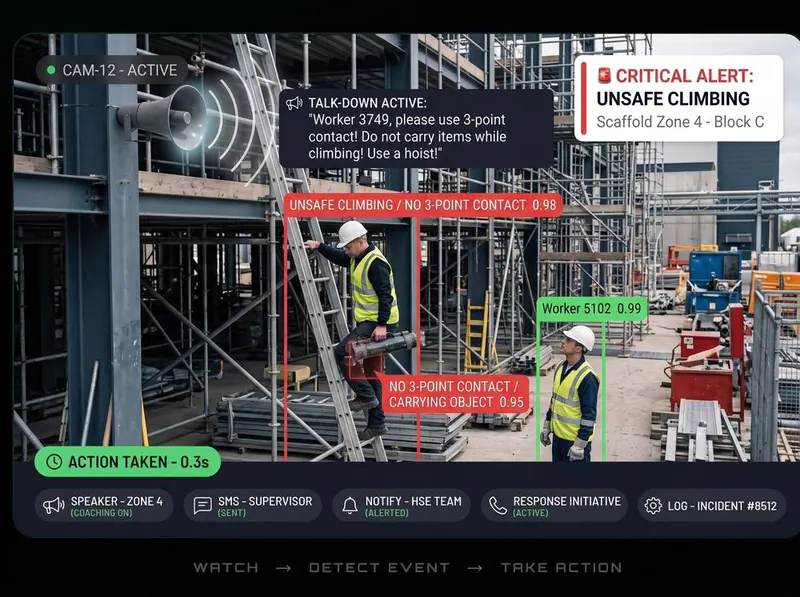The image size is (800, 597).
Task: Open Log - Incident #8512
Action: tap(712, 506)
